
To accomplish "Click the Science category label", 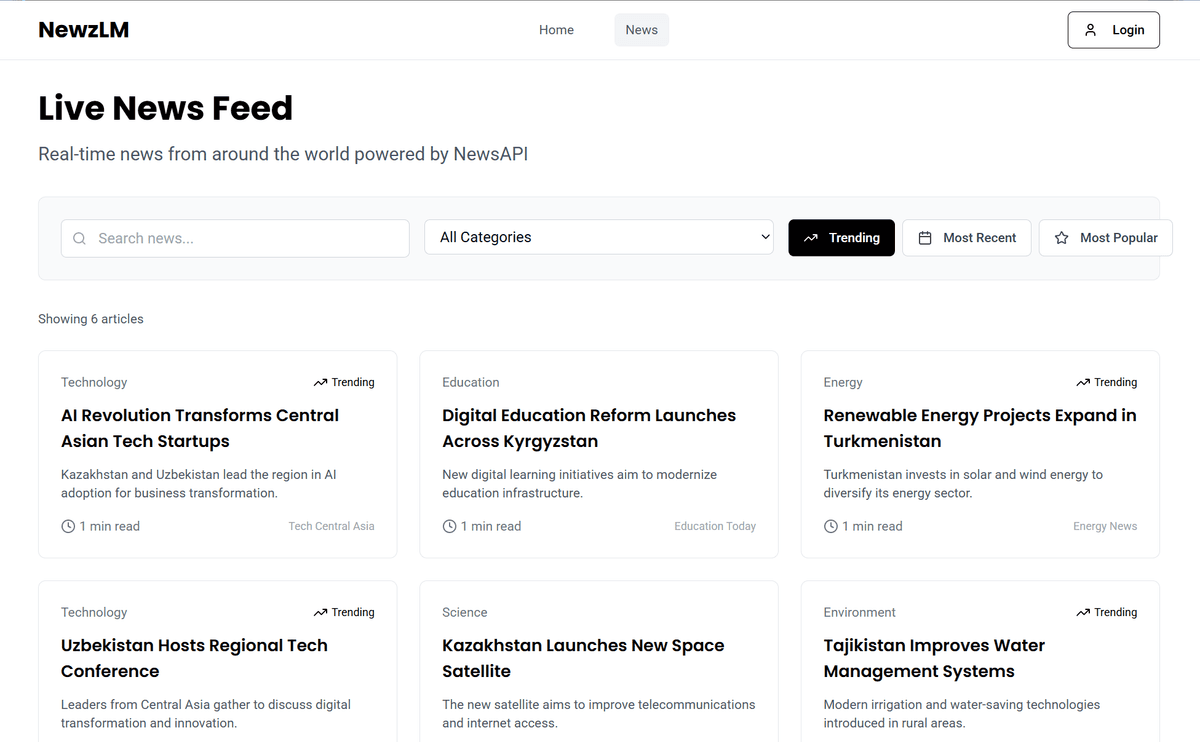I will (x=465, y=612).
